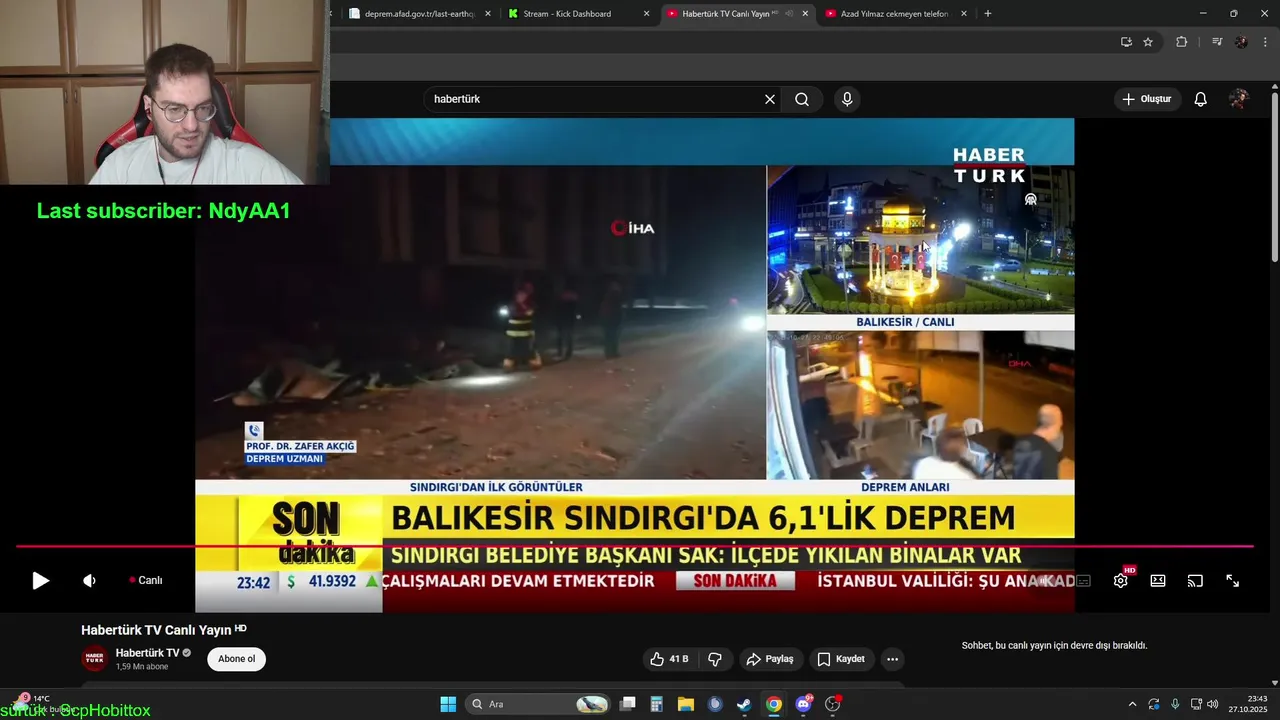Launch Calculator from taskbar
1280x720 pixels.
(657, 704)
